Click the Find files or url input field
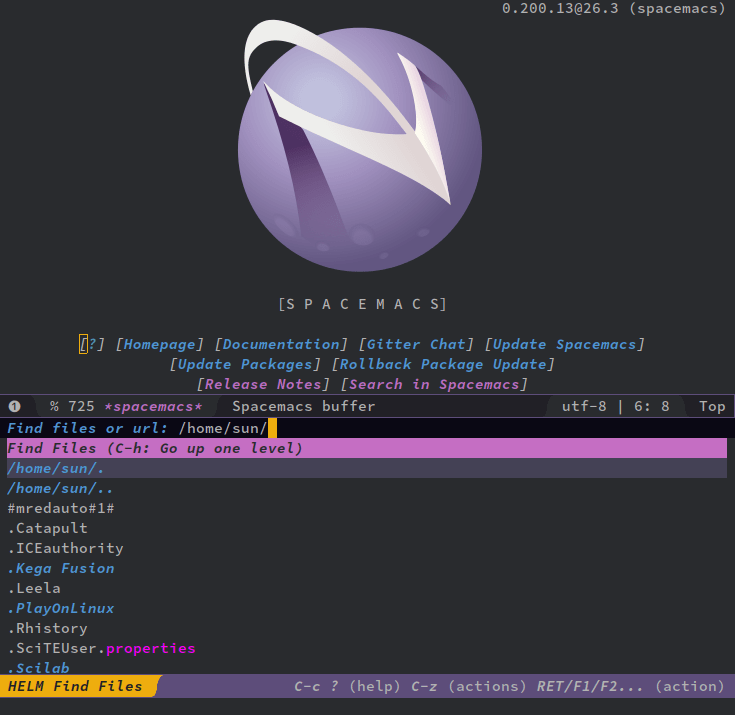The image size is (735, 715). (x=368, y=429)
